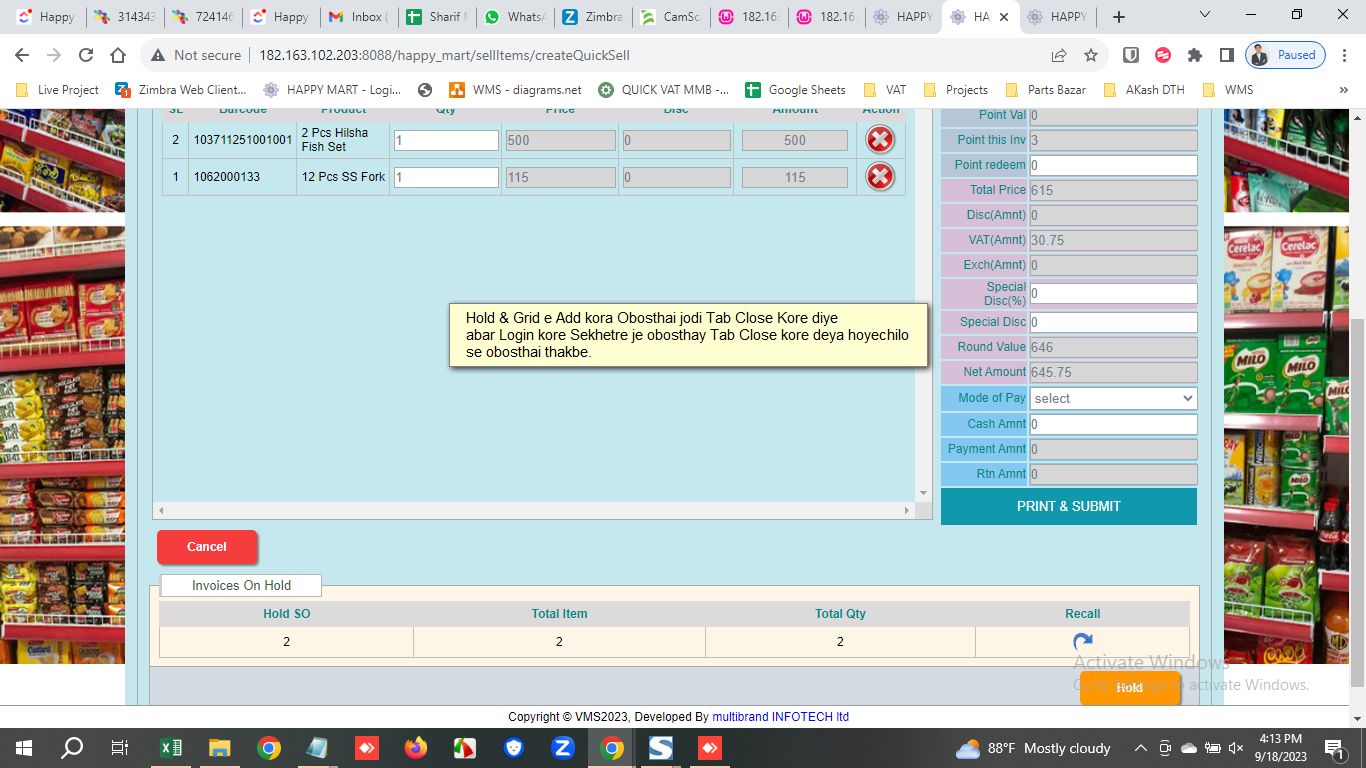Viewport: 1366px width, 768px height.
Task: Open Windows taskbar search
Action: pyautogui.click(x=72, y=748)
